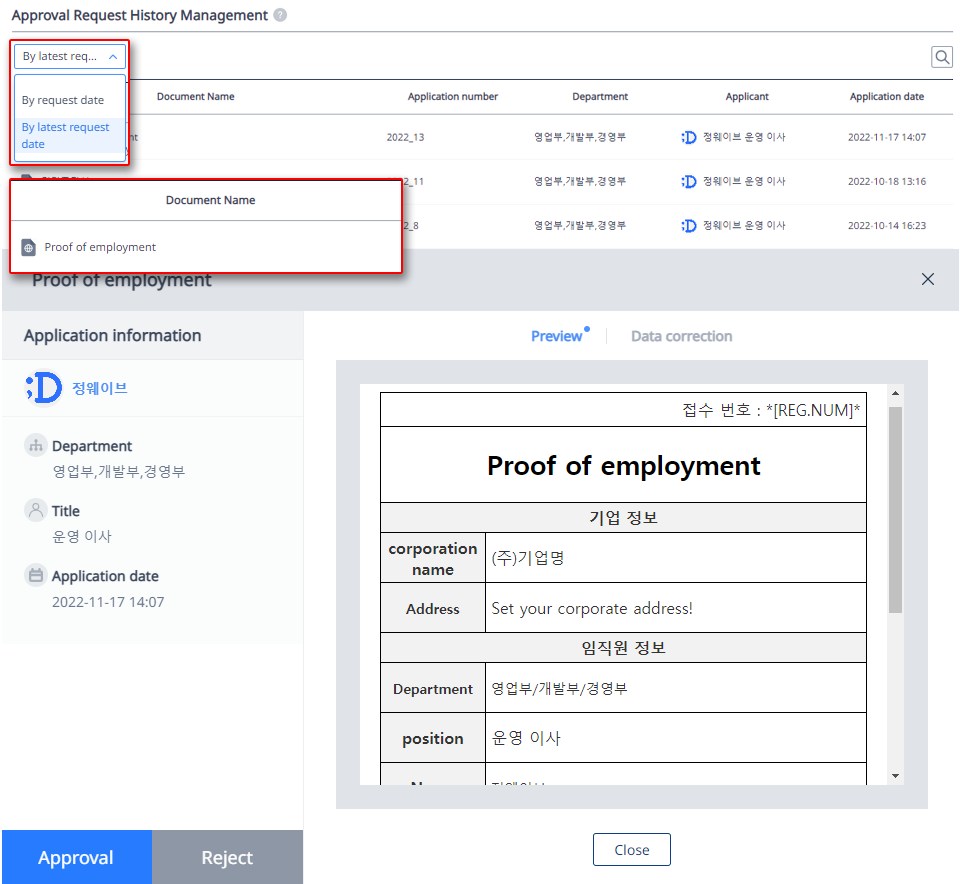
Task: Click the Department organization icon
Action: pos(36,445)
